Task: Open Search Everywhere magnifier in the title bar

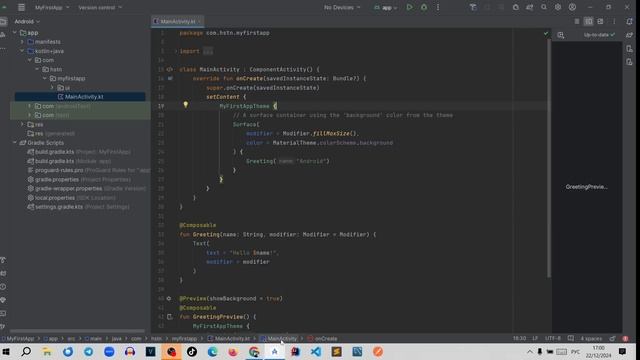Action: [544, 7]
